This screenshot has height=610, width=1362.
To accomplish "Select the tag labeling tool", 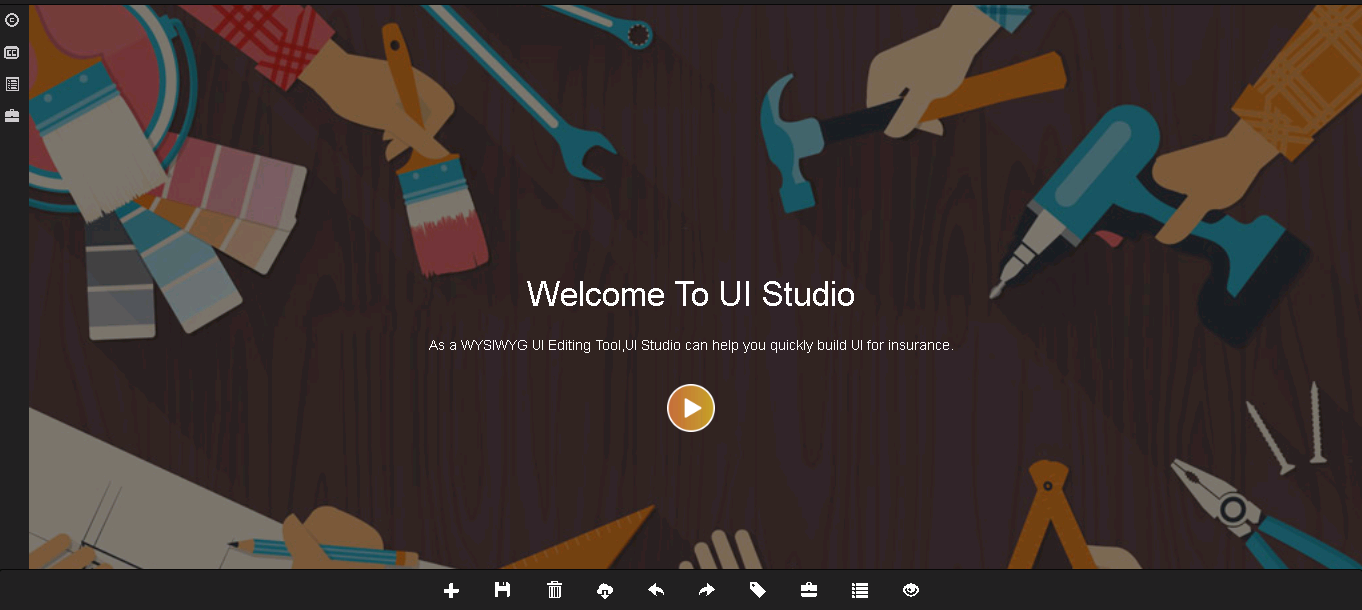I will coord(758,590).
